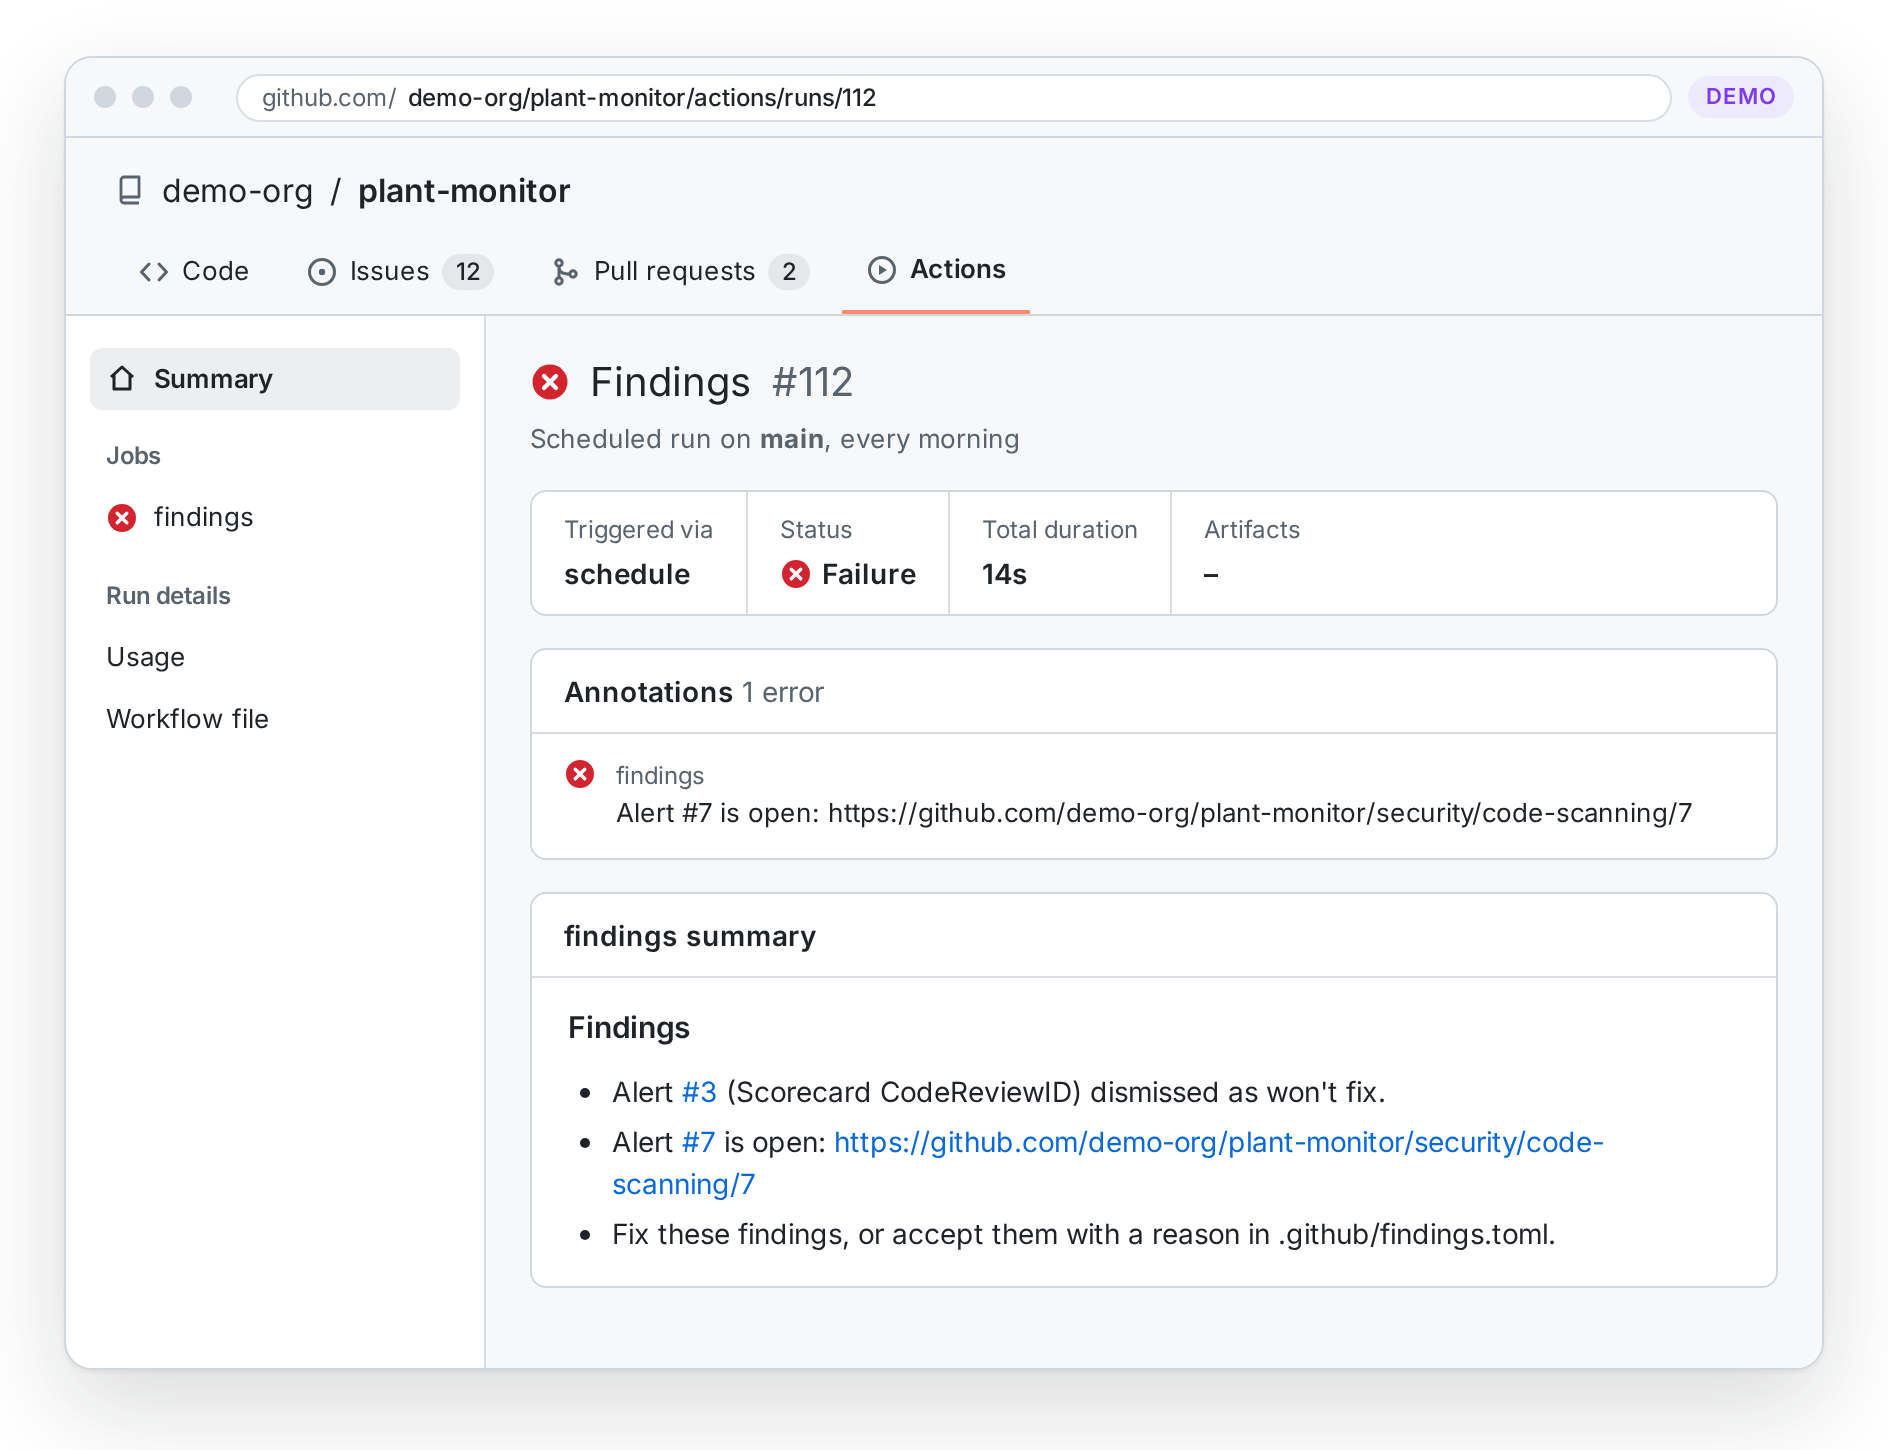This screenshot has height=1450, width=1888.
Task: Click the red failure icon beside findings job
Action: tap(122, 517)
